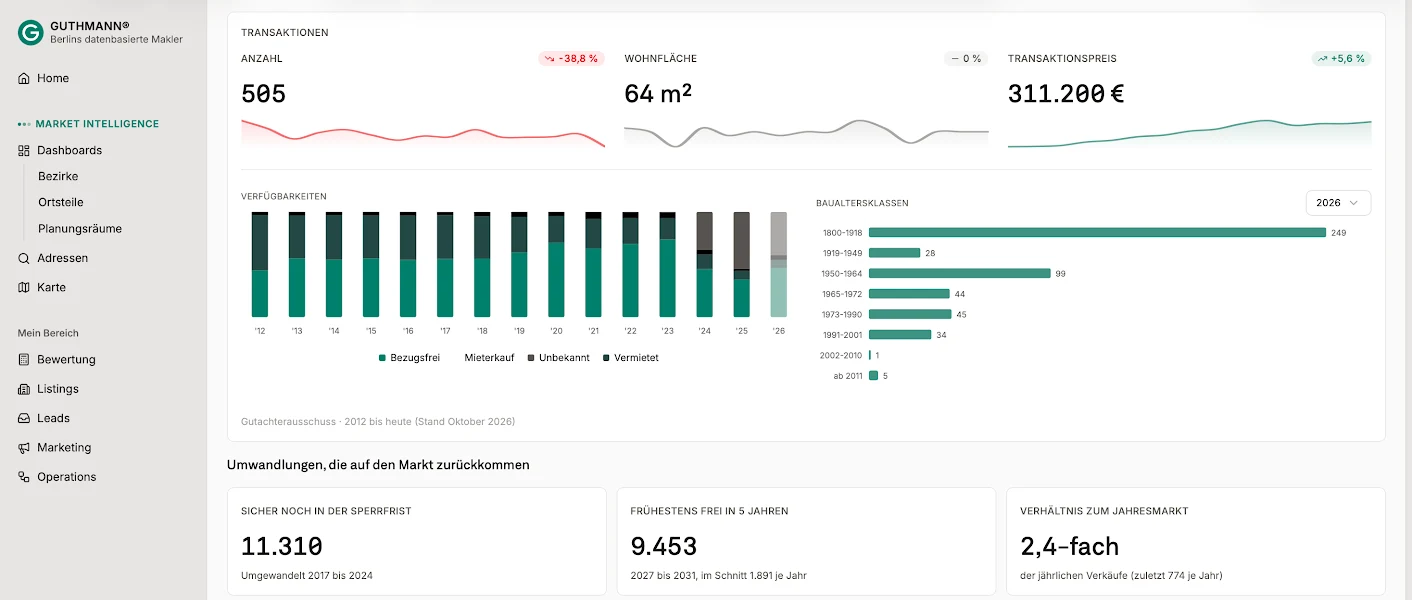Click the Umwandlungen section heading
Viewport: 1412px width, 600px height.
tap(378, 465)
